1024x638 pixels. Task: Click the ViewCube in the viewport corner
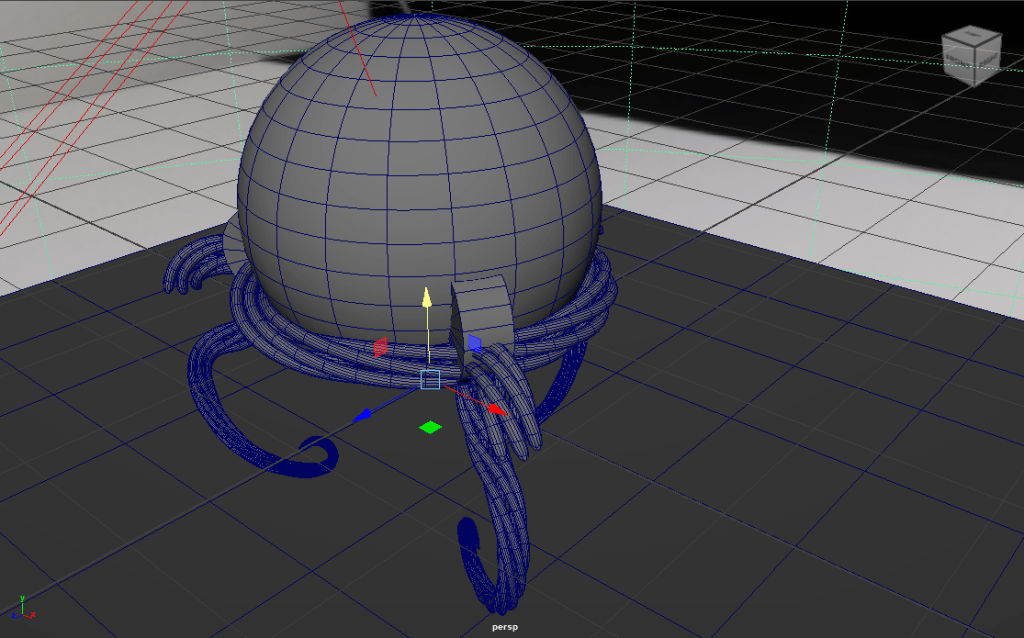point(971,56)
